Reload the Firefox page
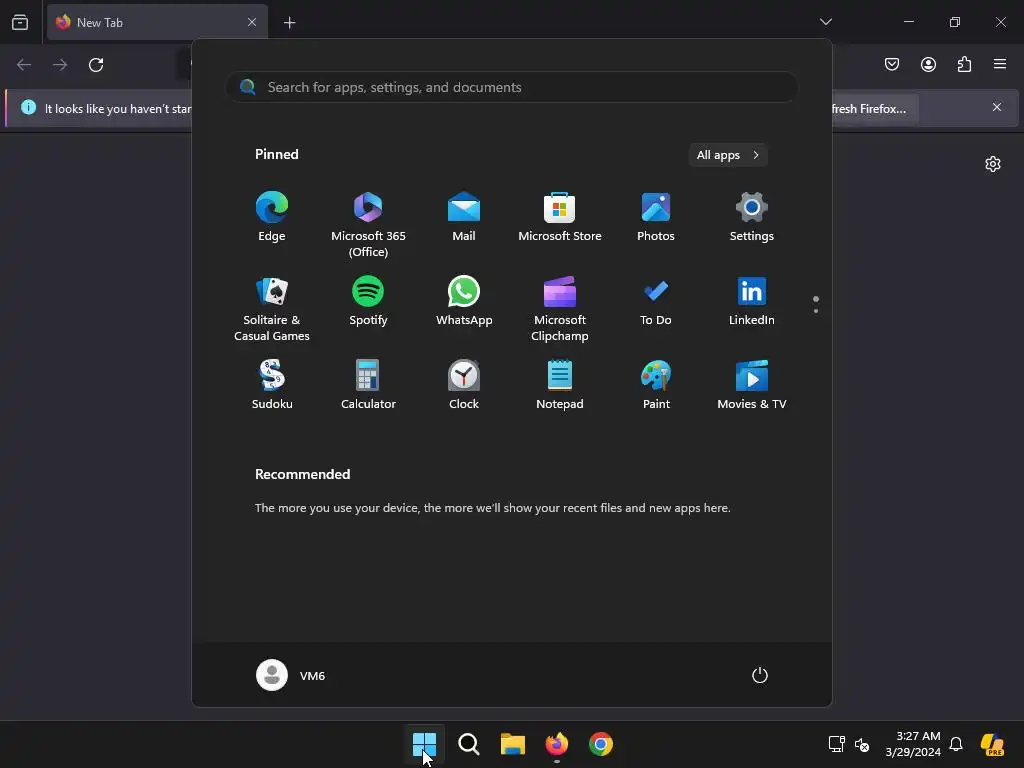The height and width of the screenshot is (768, 1024). (x=96, y=65)
